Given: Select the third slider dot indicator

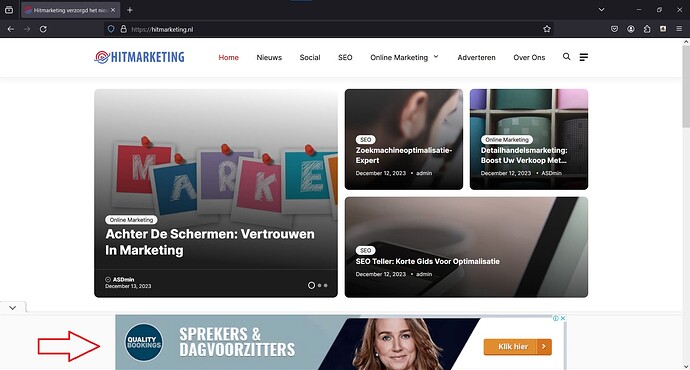Looking at the screenshot, I should coord(326,285).
